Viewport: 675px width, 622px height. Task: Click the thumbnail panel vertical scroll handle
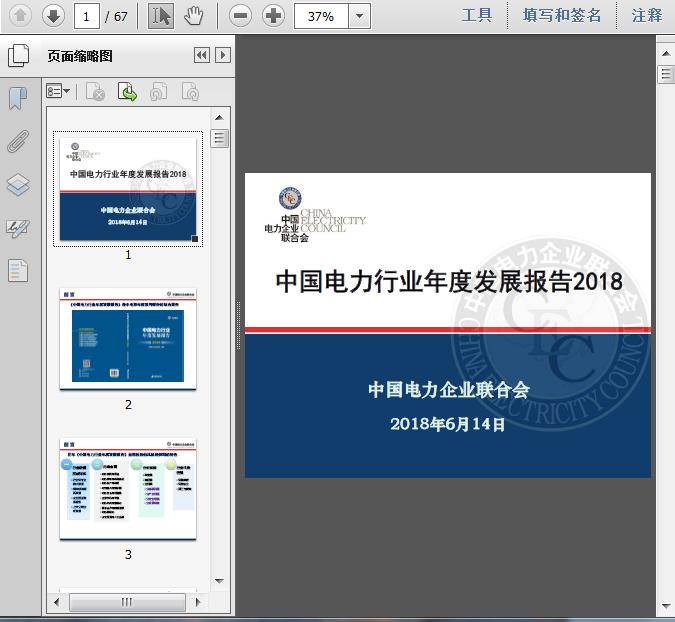pos(220,138)
